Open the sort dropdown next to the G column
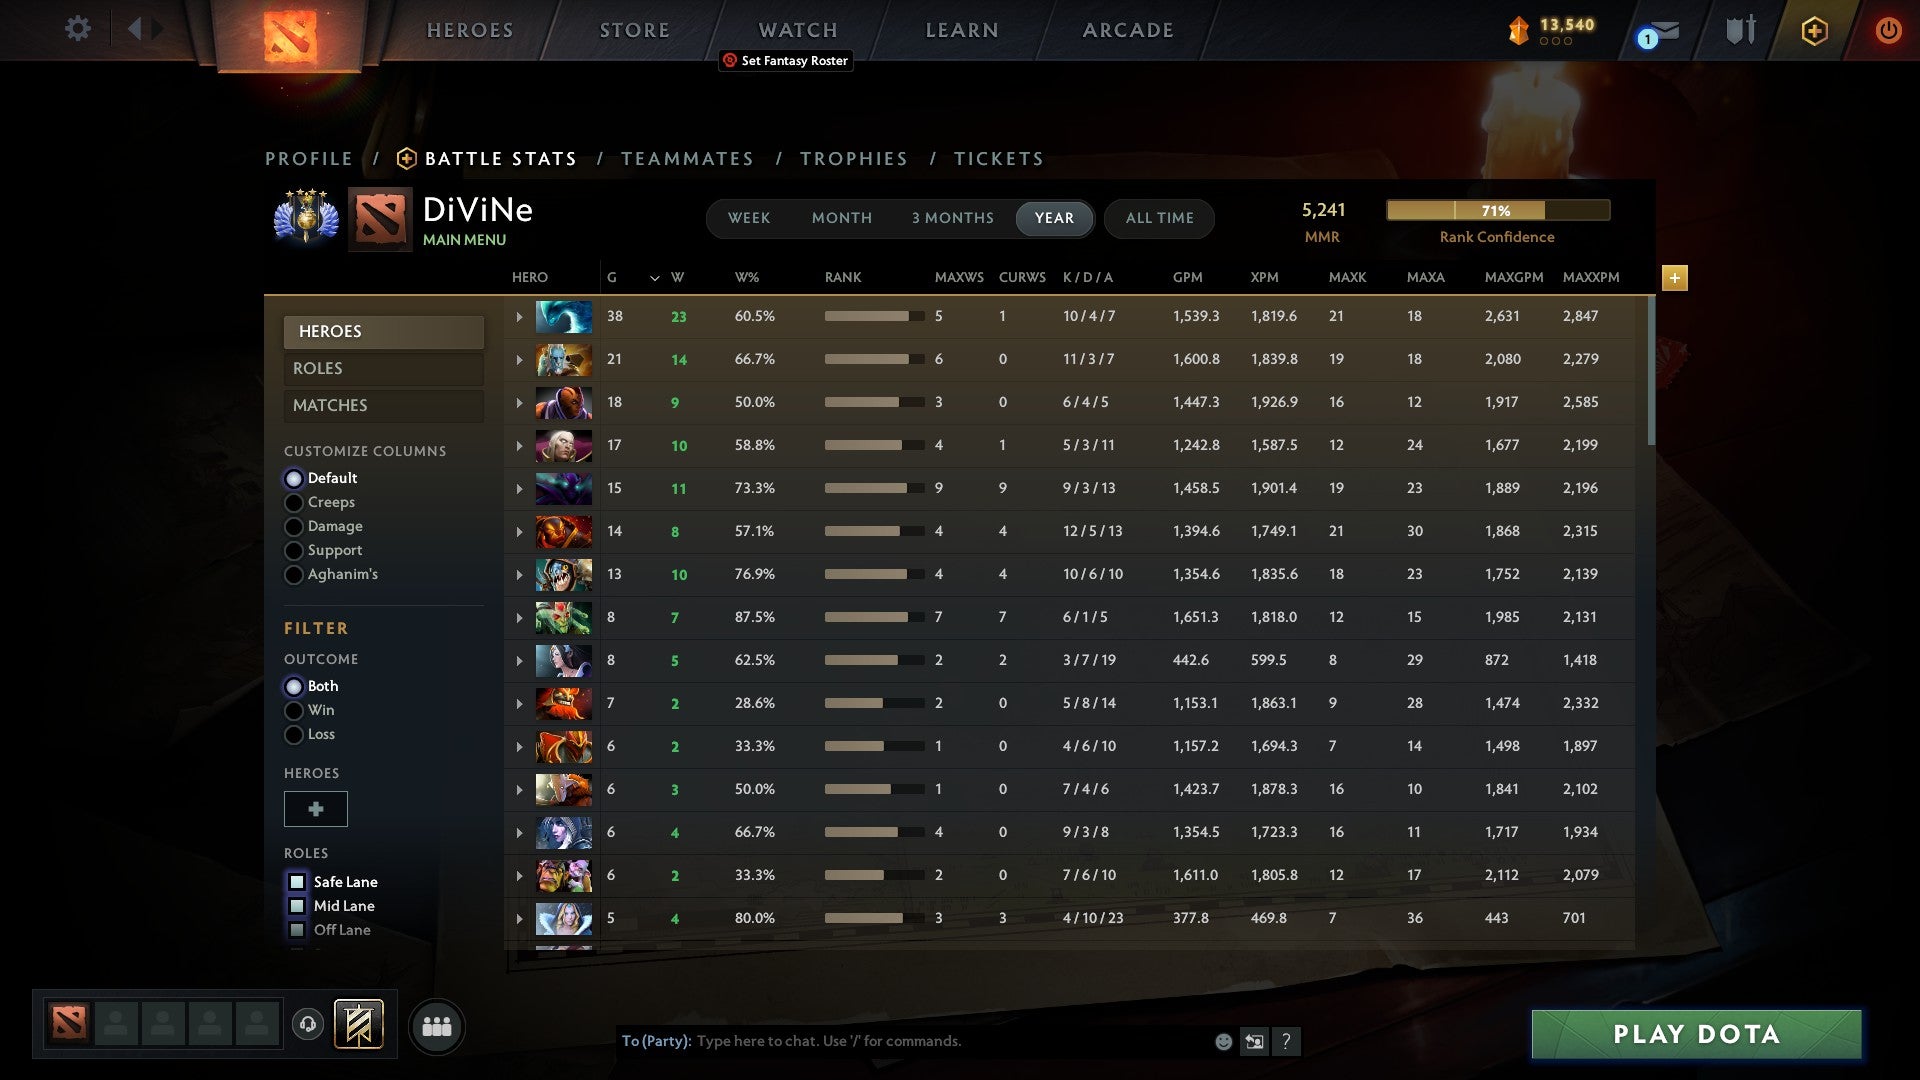This screenshot has width=1920, height=1080. coord(655,278)
